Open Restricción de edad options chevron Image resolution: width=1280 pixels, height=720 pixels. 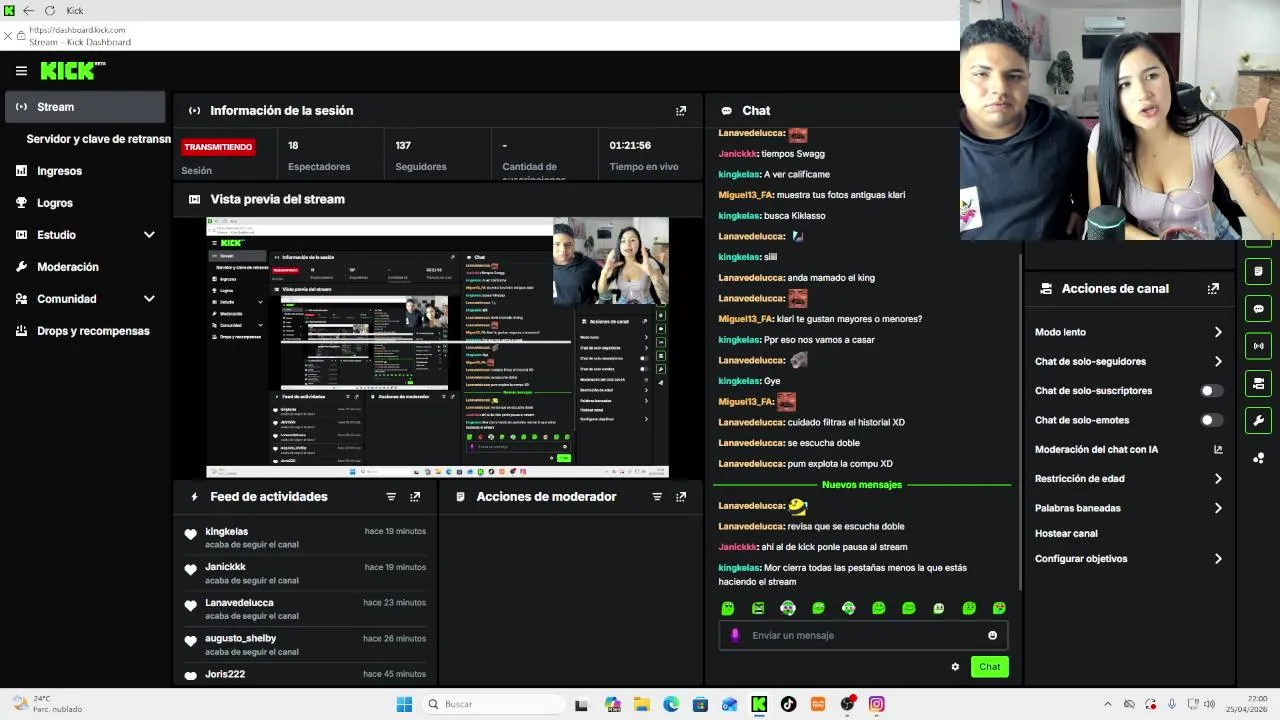coord(1218,479)
